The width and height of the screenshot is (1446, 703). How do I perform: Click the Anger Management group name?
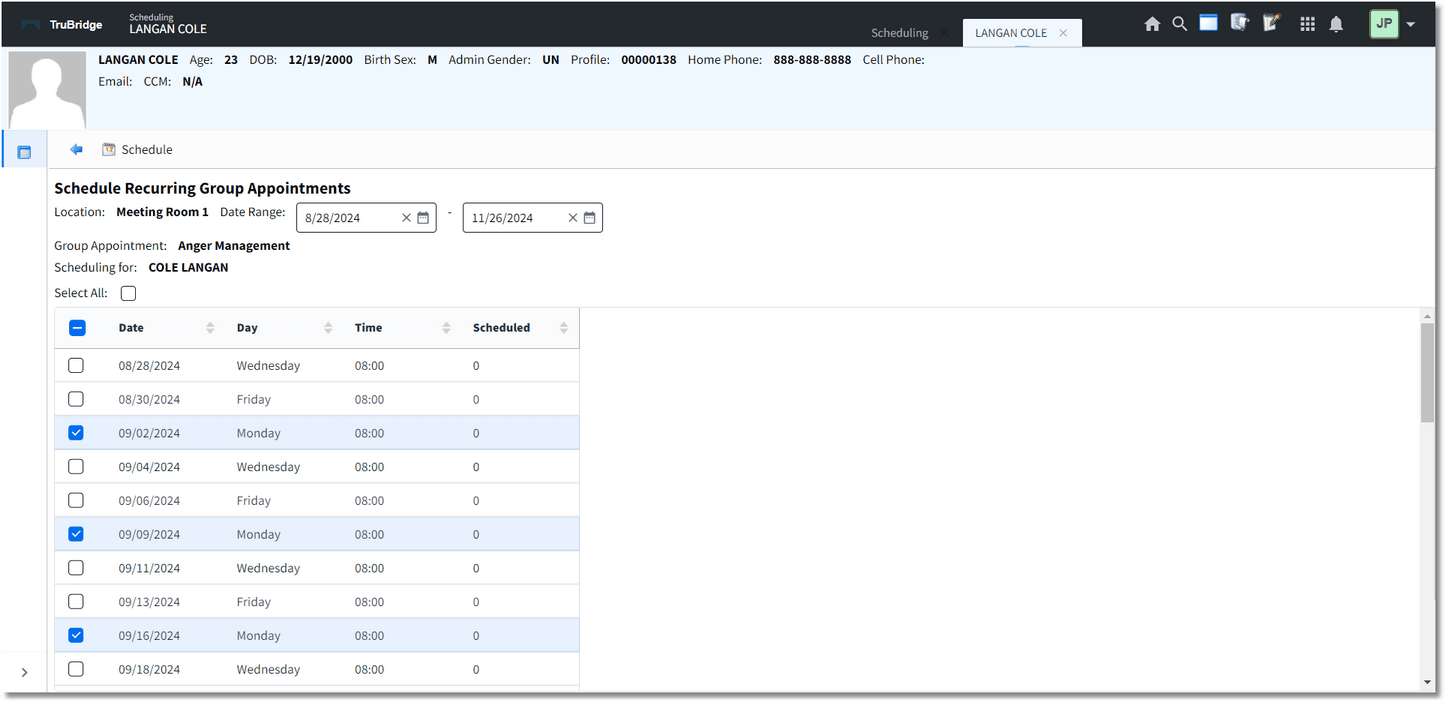(234, 246)
